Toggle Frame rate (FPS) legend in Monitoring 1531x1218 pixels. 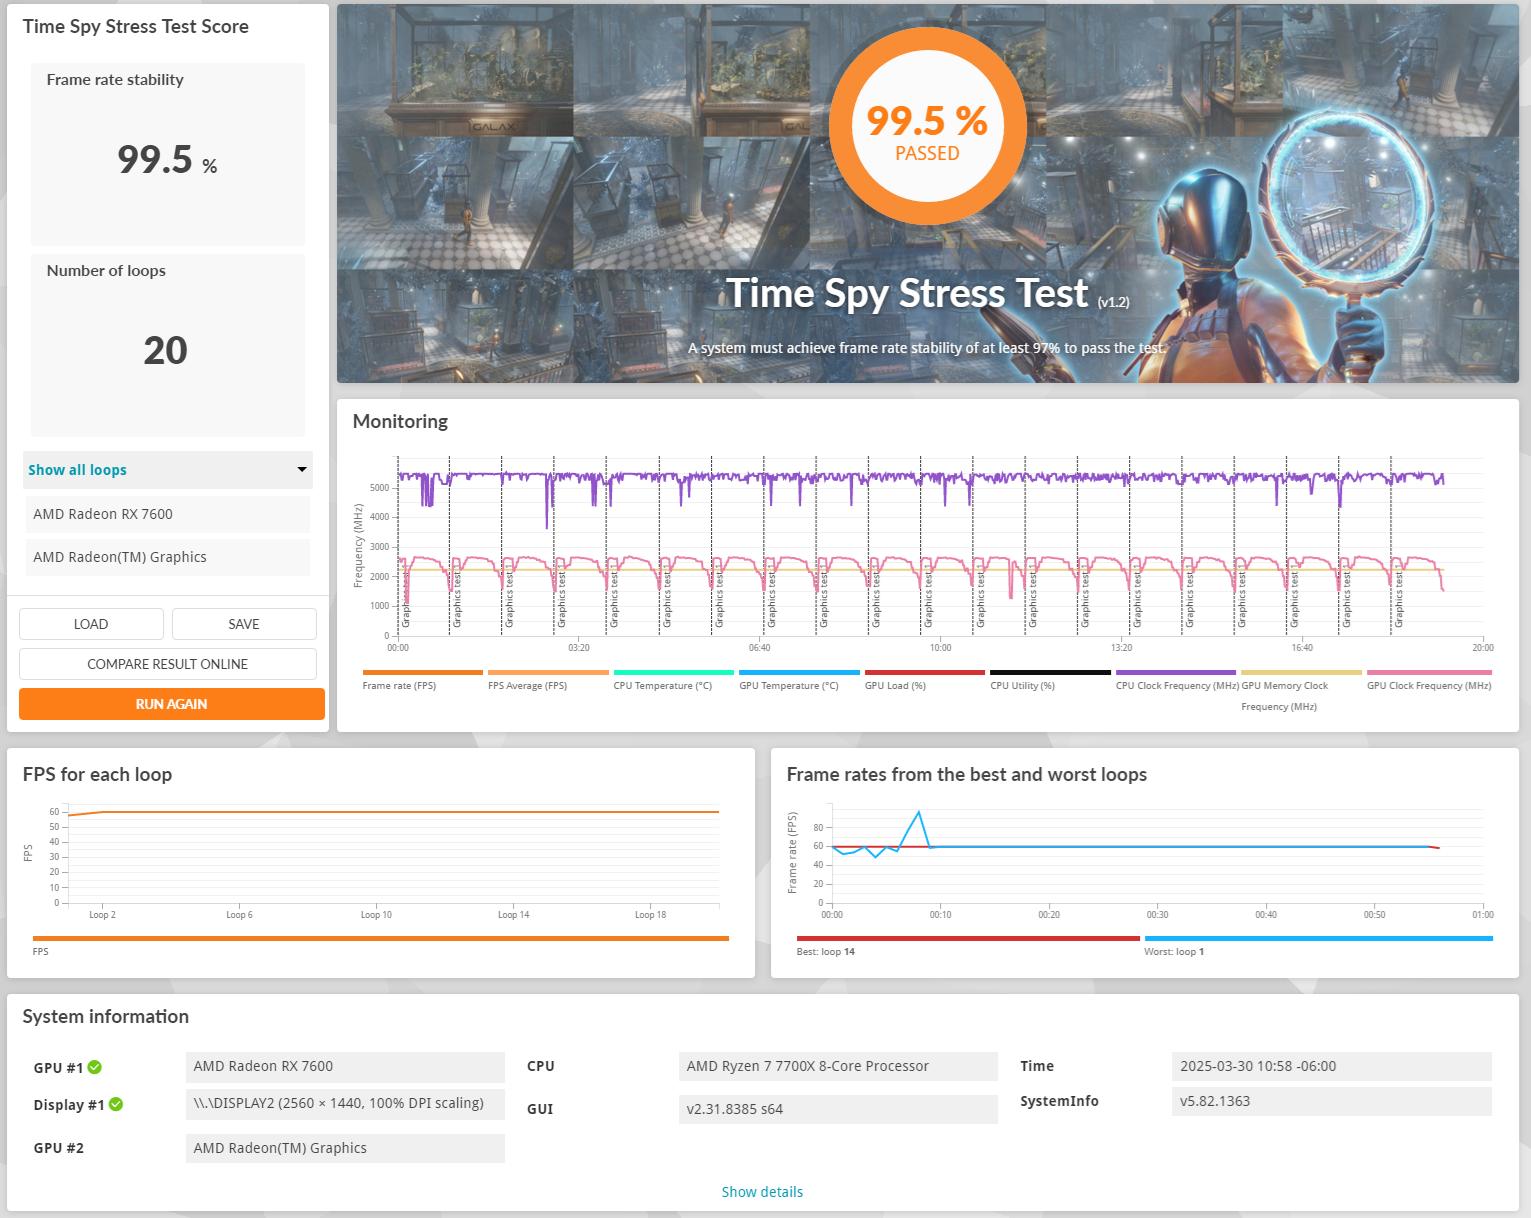point(399,686)
